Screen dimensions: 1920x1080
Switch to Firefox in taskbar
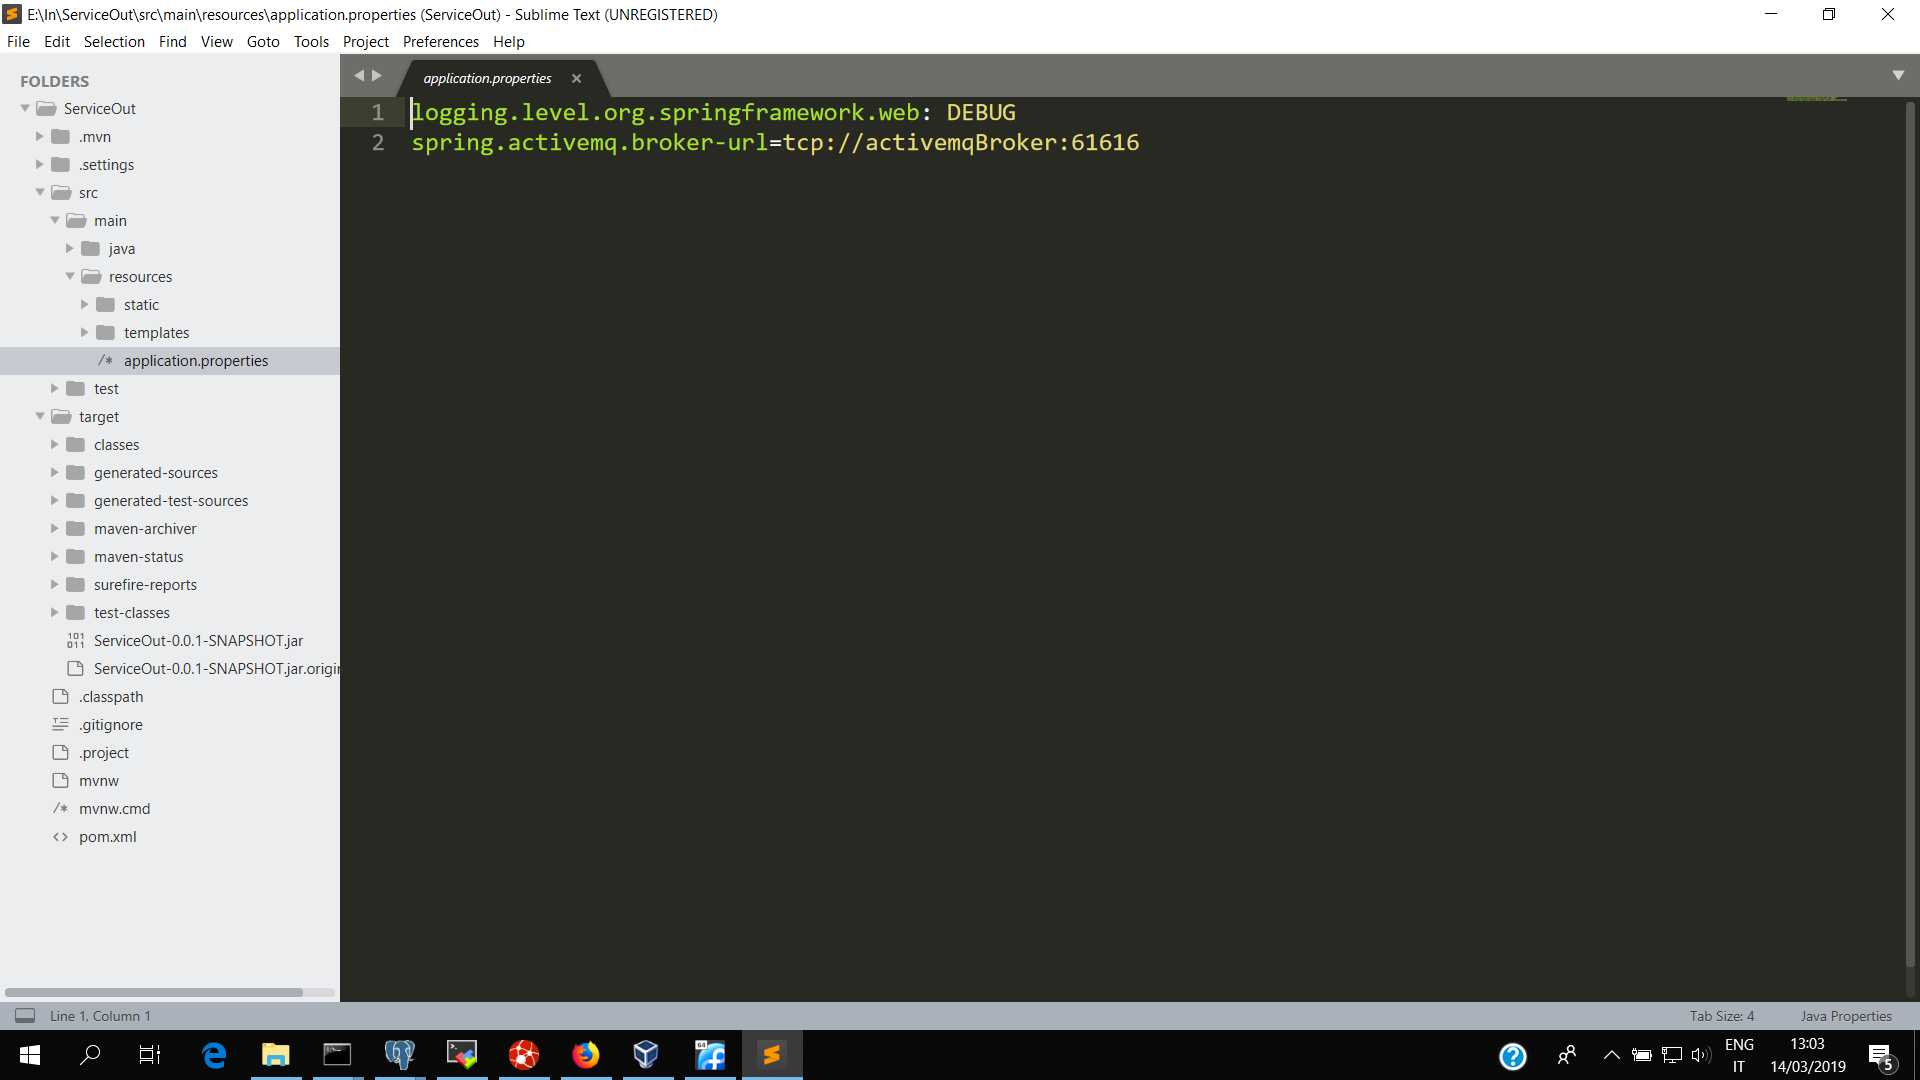point(586,1055)
